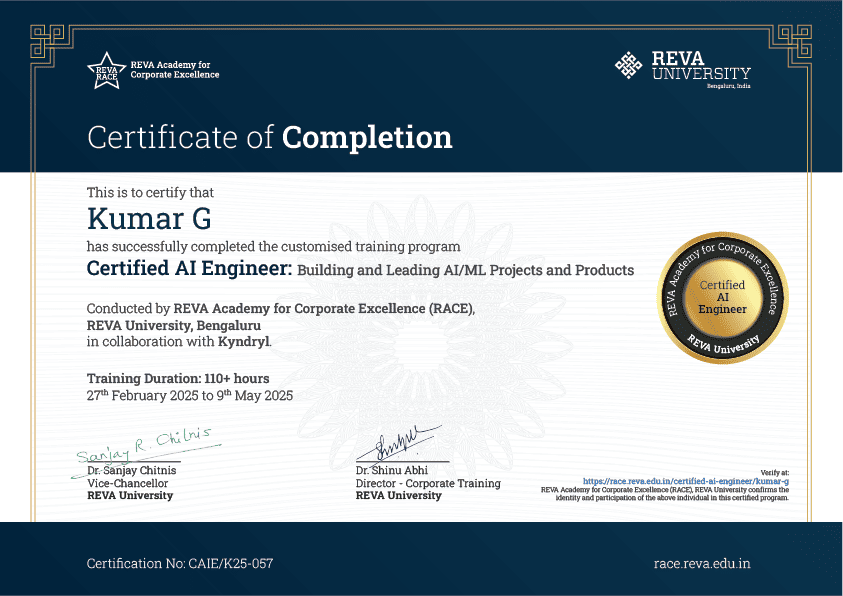Select the "Certificate of Completion" heading
This screenshot has width=843, height=596.
269,137
